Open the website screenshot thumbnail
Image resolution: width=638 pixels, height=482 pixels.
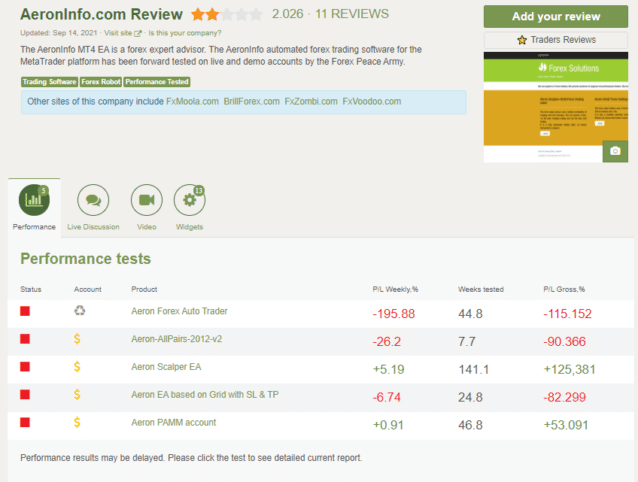pos(556,107)
